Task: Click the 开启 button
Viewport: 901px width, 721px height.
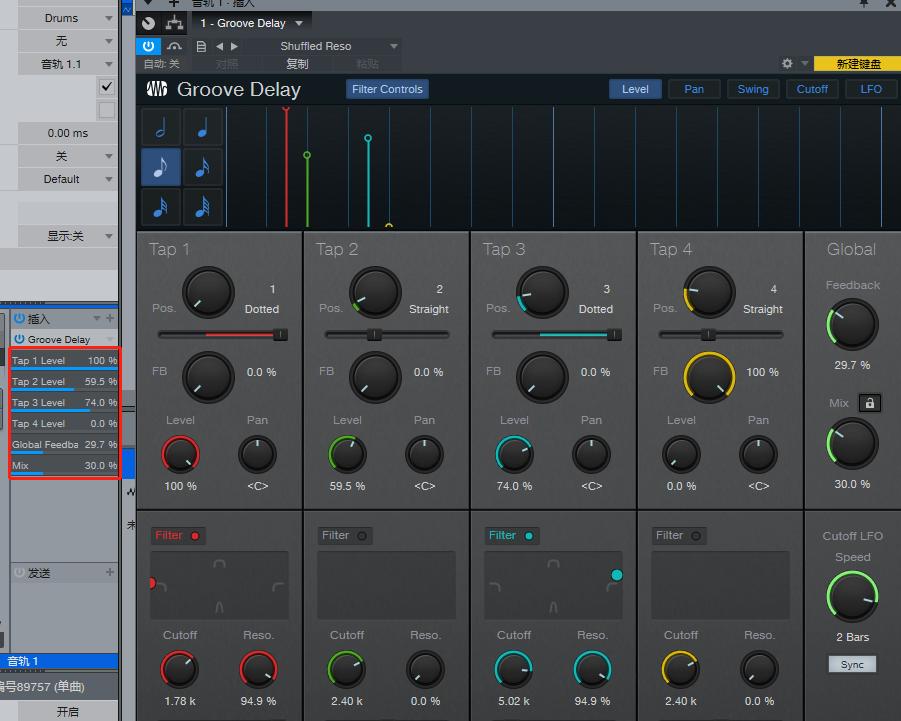Action: 67,711
